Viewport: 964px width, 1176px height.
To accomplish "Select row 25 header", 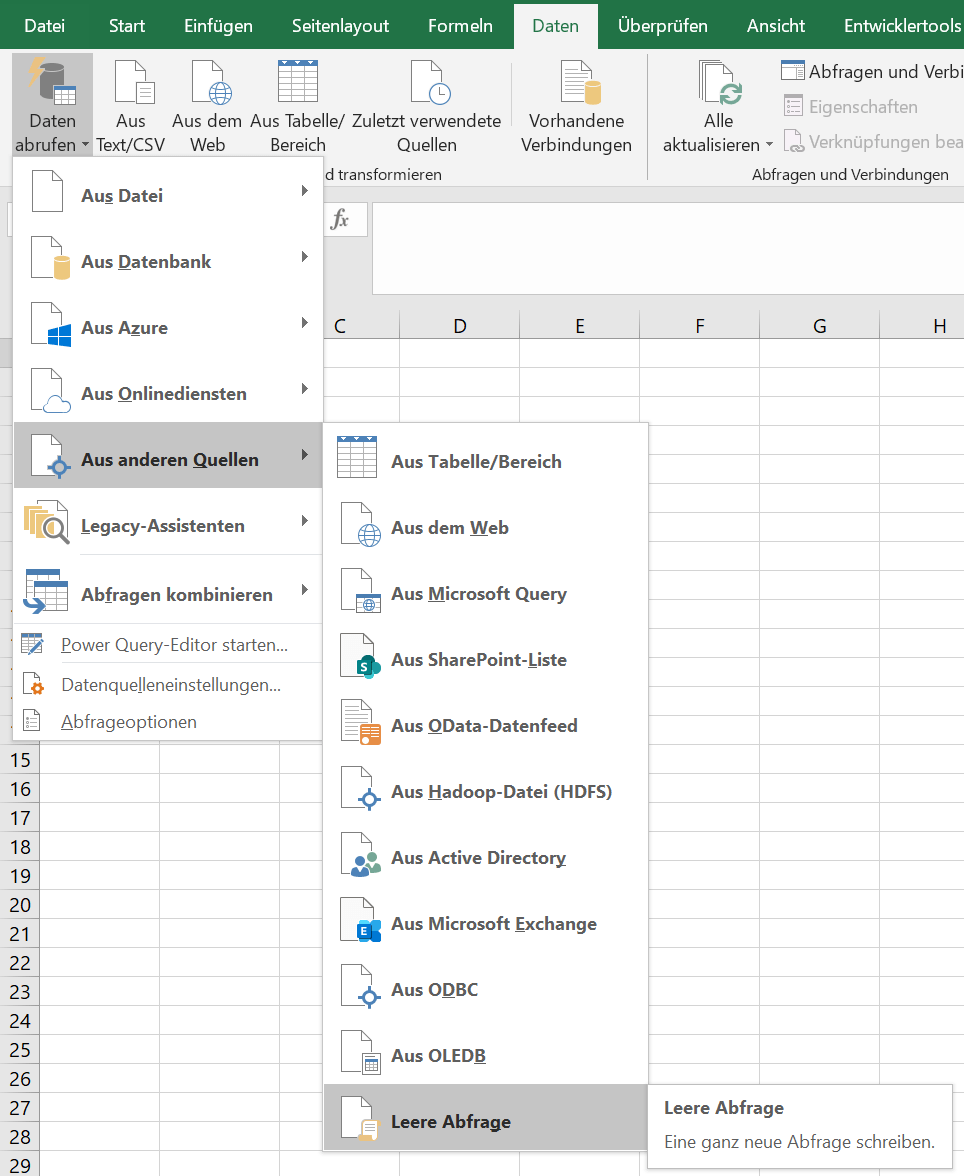I will point(20,1050).
